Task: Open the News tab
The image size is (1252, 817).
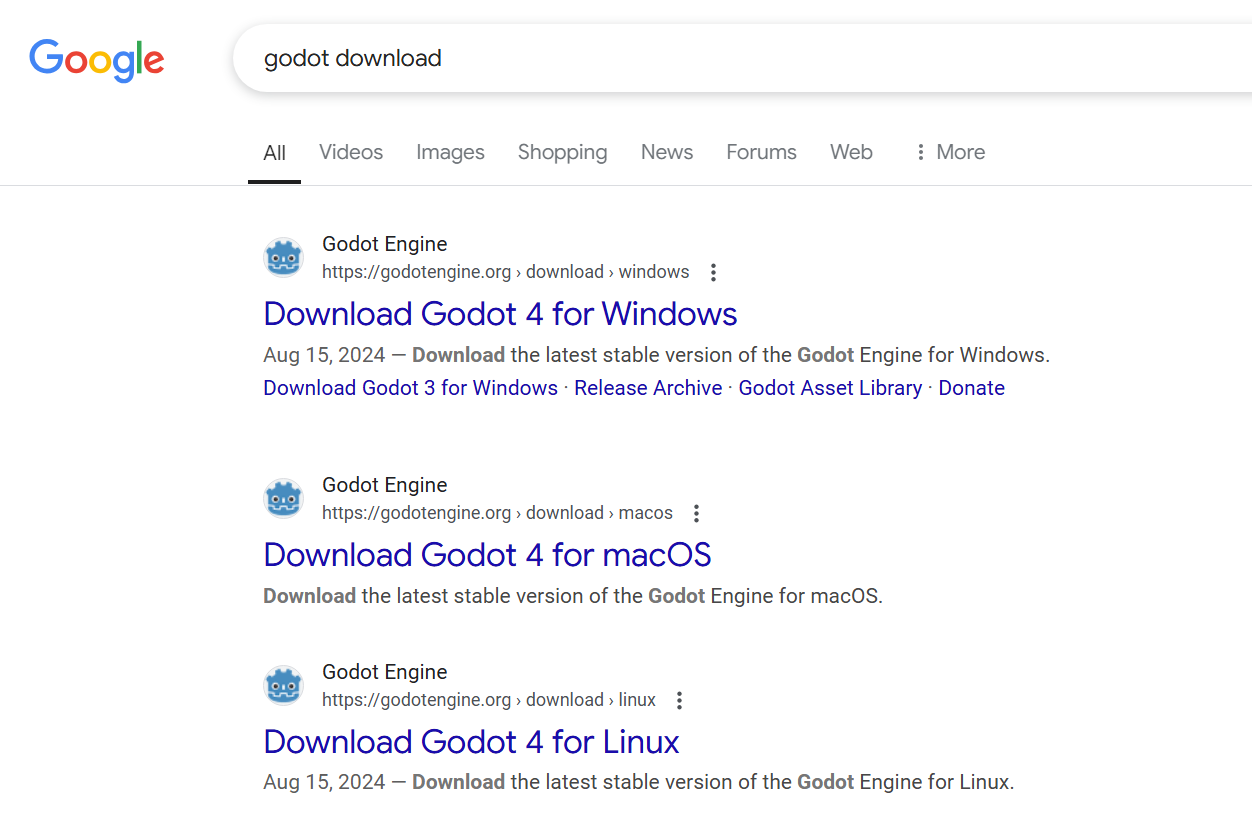Action: point(667,152)
